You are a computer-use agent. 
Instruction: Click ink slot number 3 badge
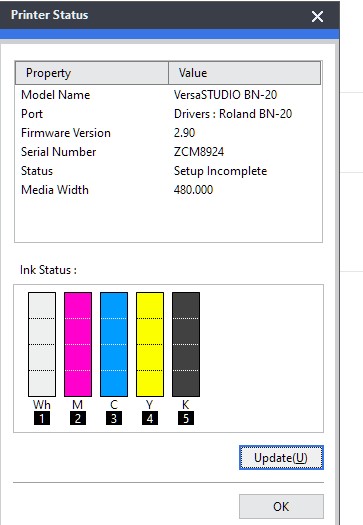tap(114, 419)
